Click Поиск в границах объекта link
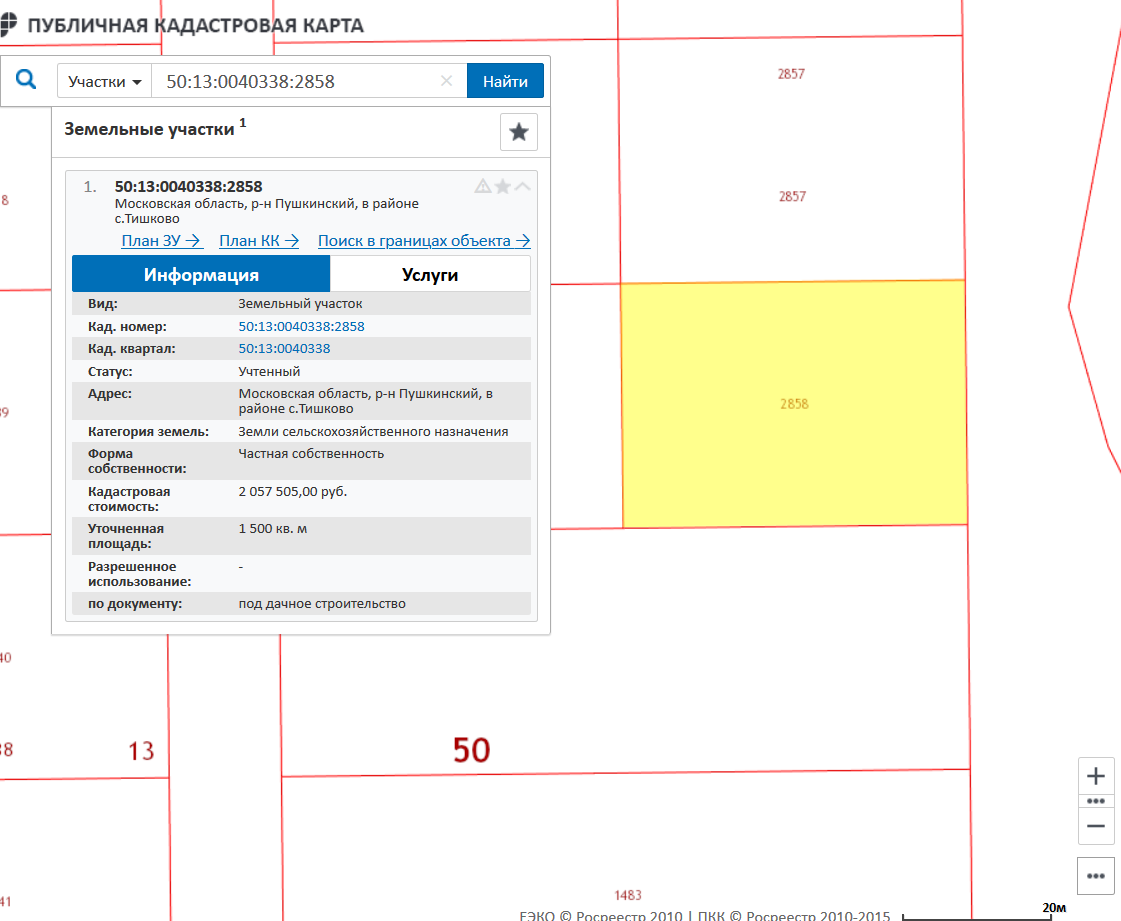1121x921 pixels. 424,240
